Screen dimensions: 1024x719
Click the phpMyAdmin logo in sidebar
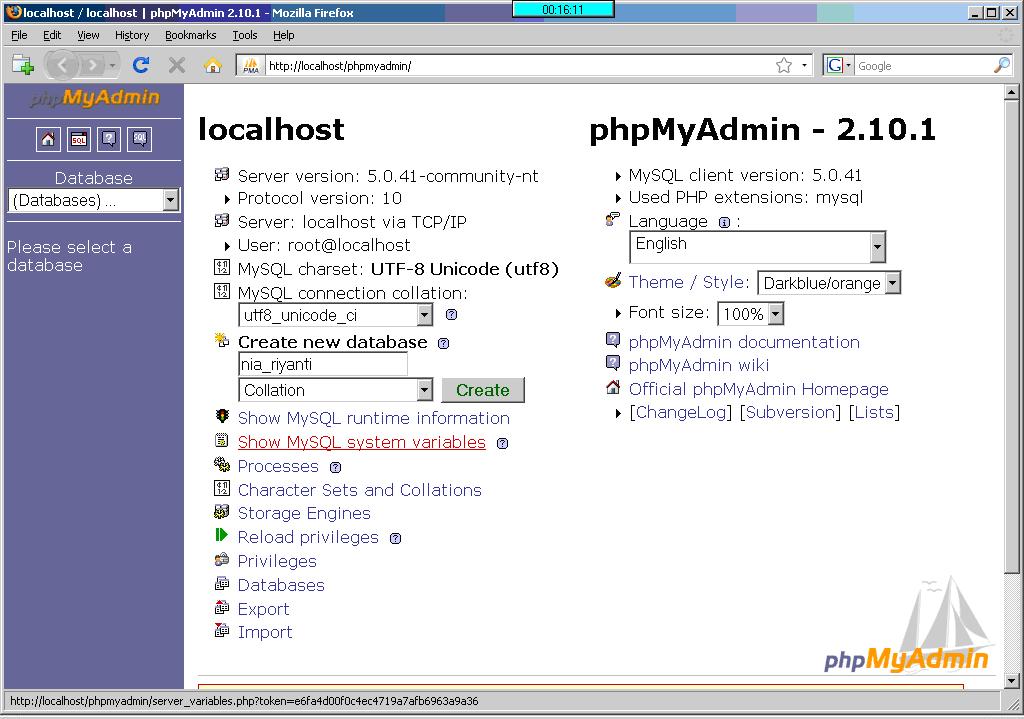[94, 98]
